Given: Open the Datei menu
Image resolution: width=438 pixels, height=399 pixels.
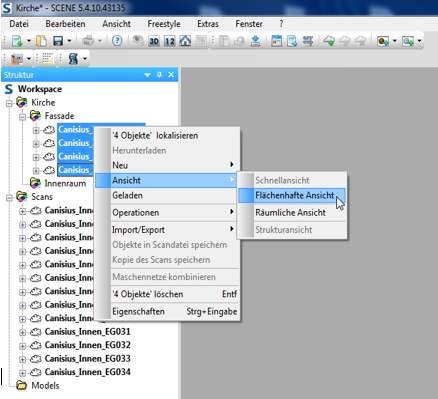Looking at the screenshot, I should click(19, 24).
